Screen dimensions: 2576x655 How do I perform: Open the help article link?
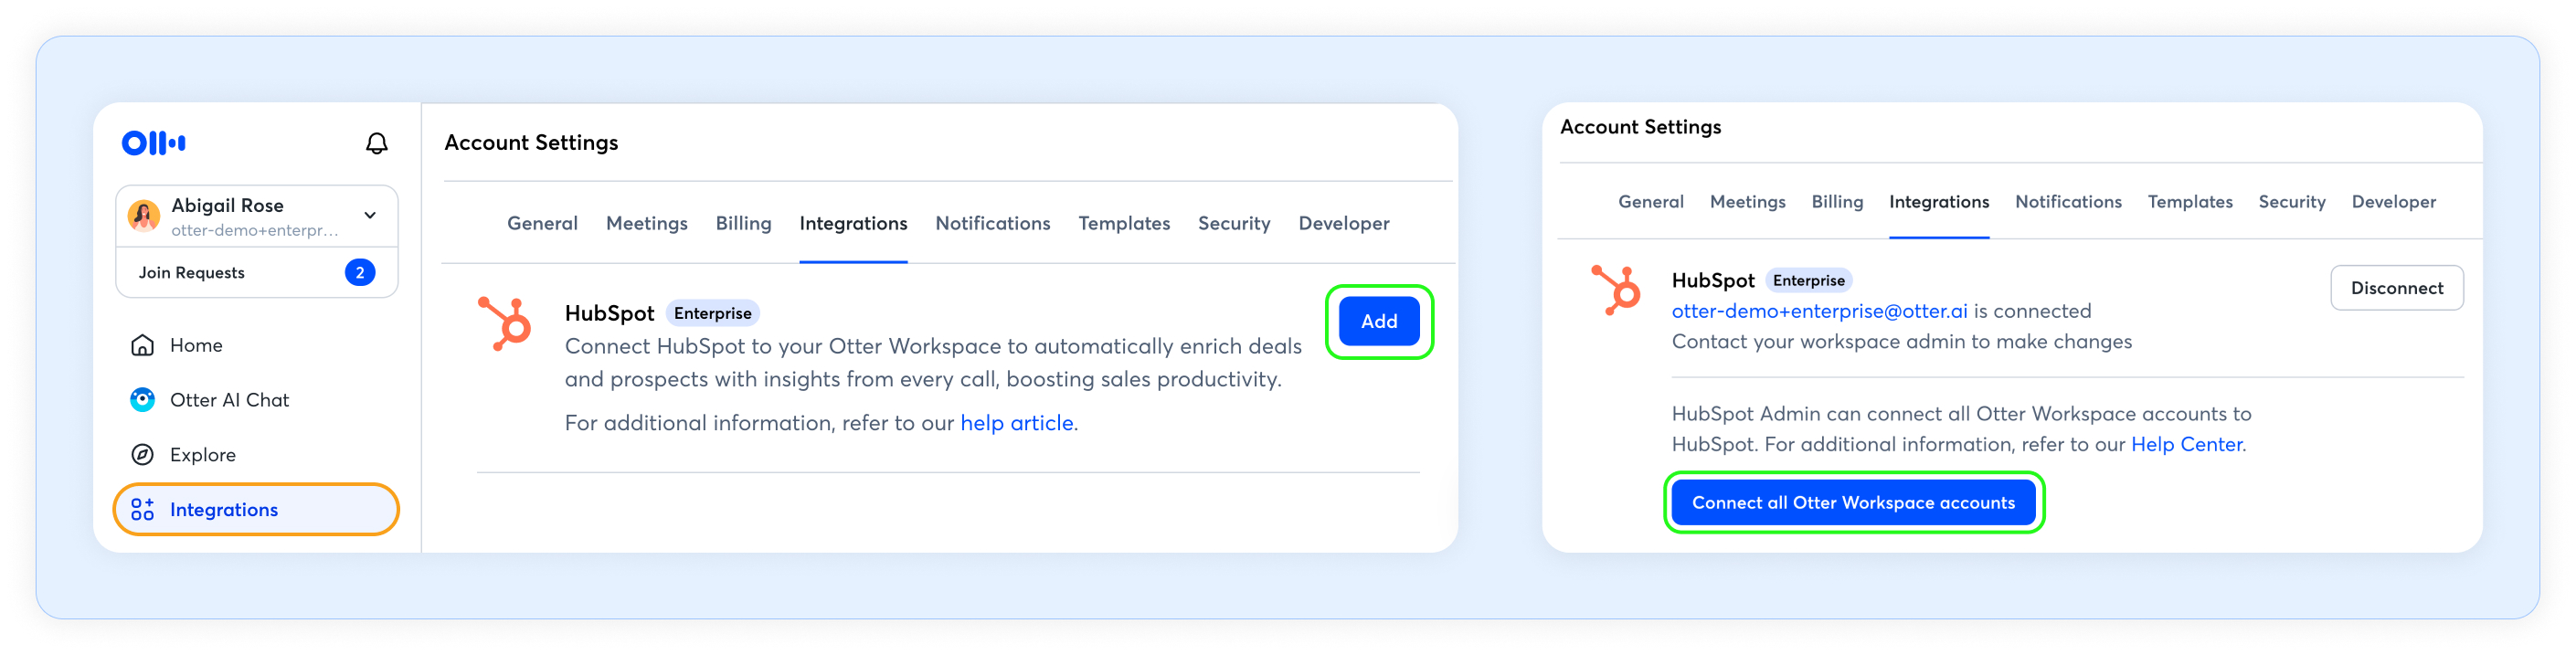coord(1016,423)
